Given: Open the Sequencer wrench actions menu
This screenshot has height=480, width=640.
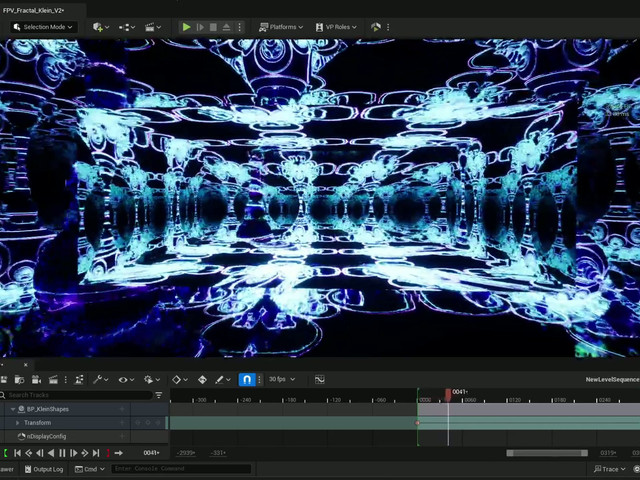Looking at the screenshot, I should pyautogui.click(x=99, y=380).
